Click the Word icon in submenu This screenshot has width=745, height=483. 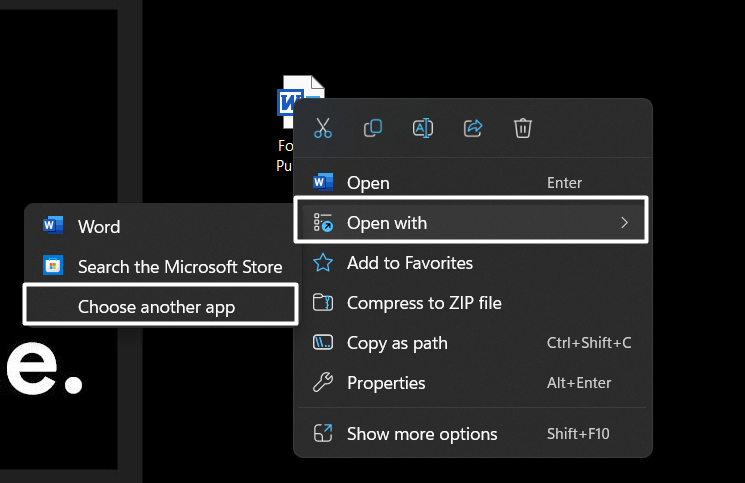pyautogui.click(x=53, y=225)
